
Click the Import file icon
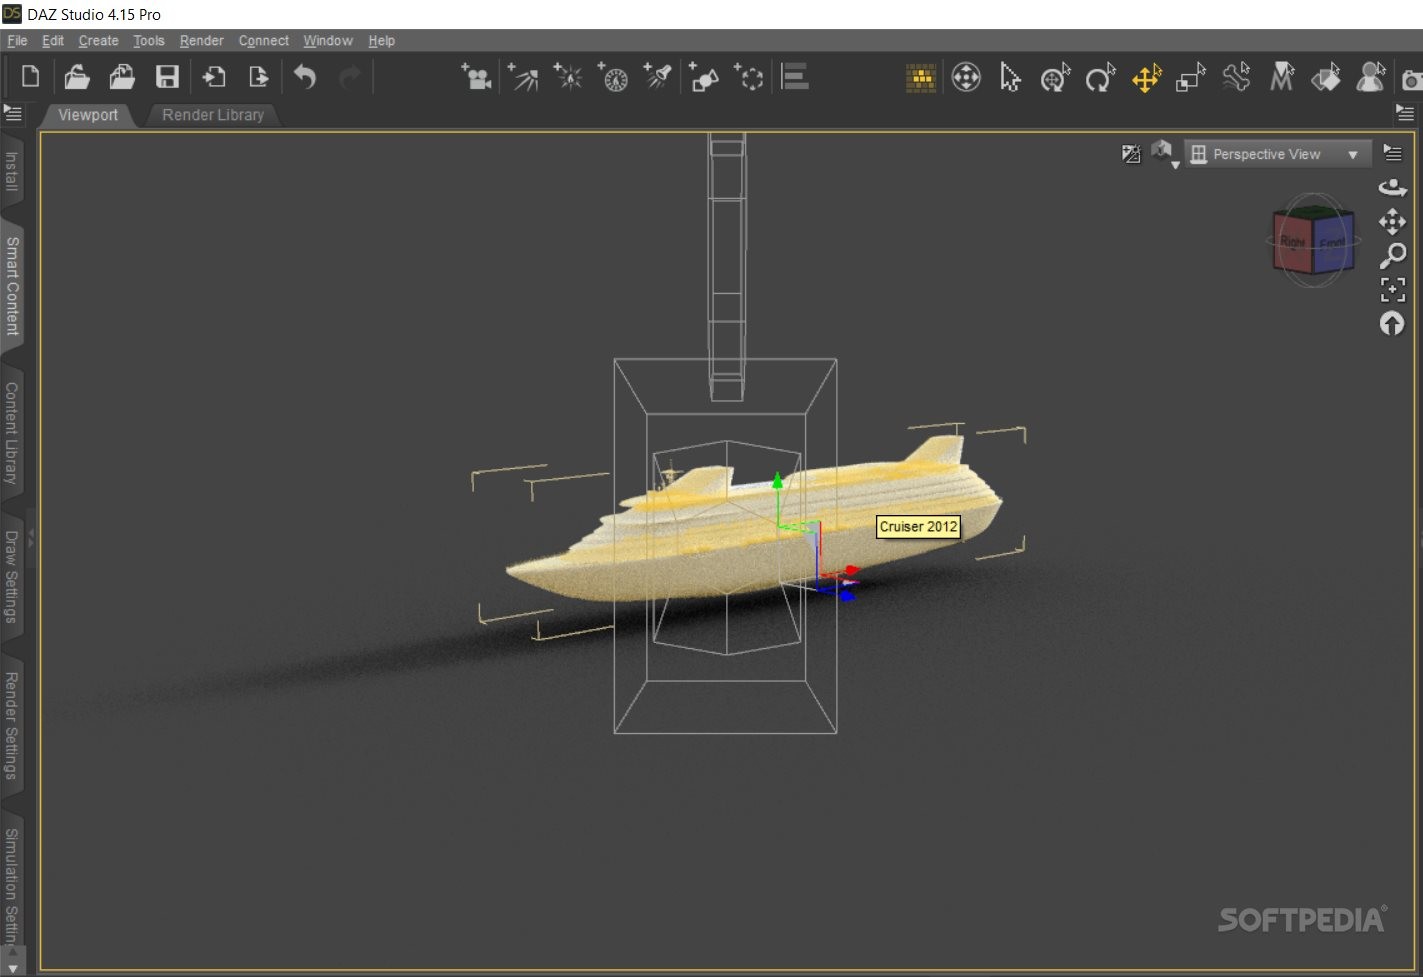pos(213,77)
